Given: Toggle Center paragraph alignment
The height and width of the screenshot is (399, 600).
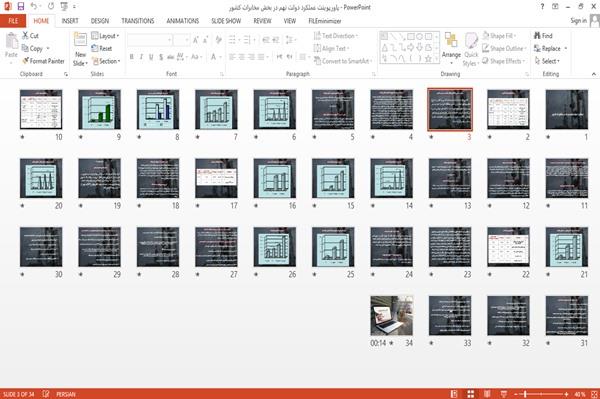Looking at the screenshot, I should click(241, 57).
